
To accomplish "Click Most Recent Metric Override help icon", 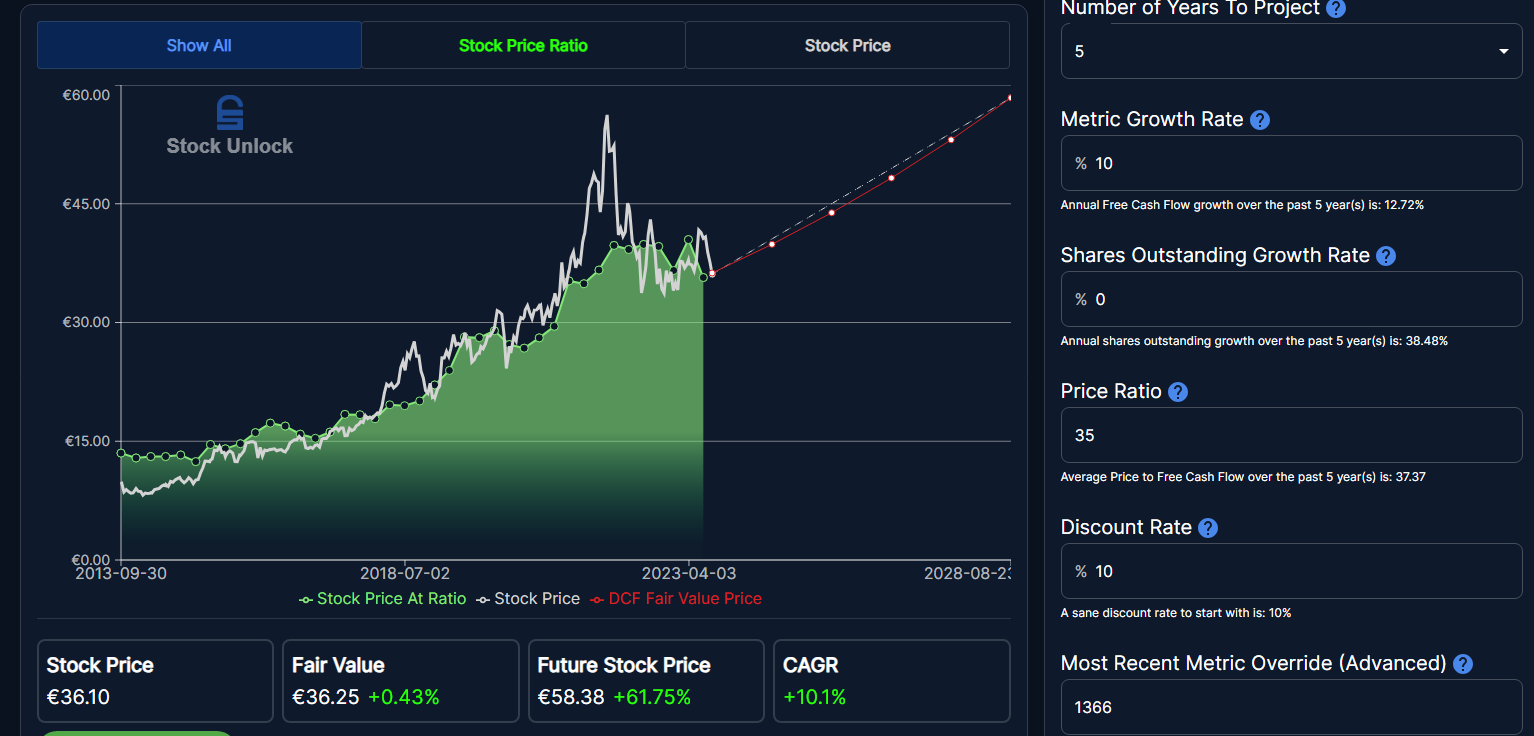I will [x=1463, y=664].
